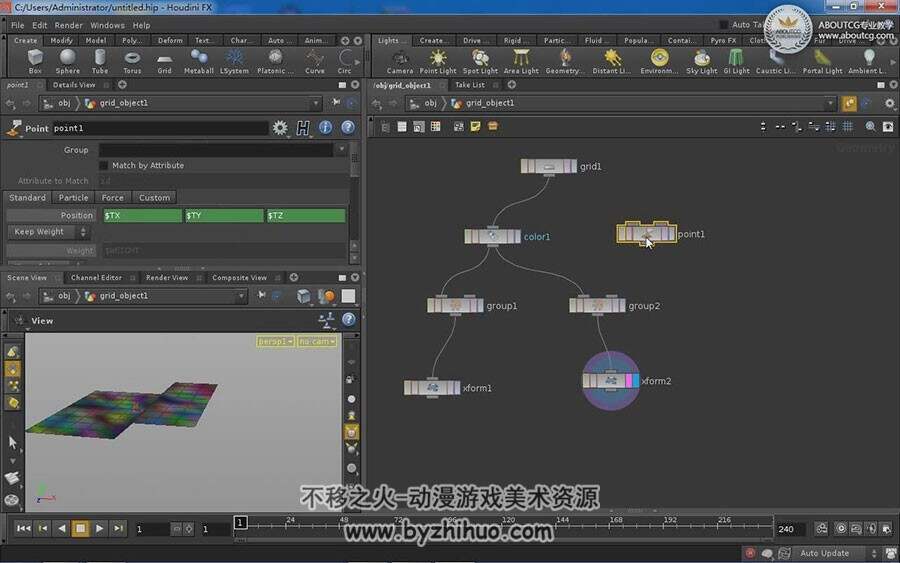This screenshot has width=900, height=563.
Task: Open the Group field dropdown arrow
Action: [x=342, y=150]
